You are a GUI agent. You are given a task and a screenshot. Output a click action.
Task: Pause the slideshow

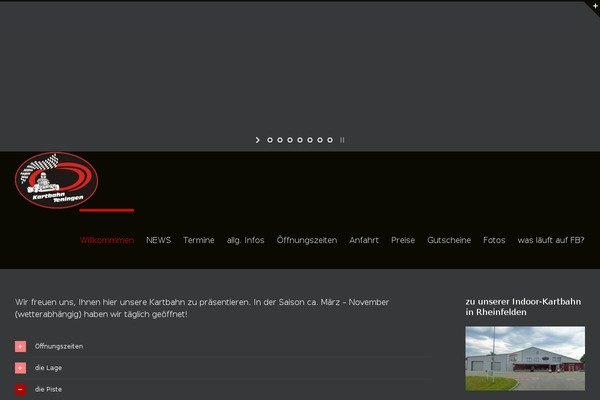[342, 140]
